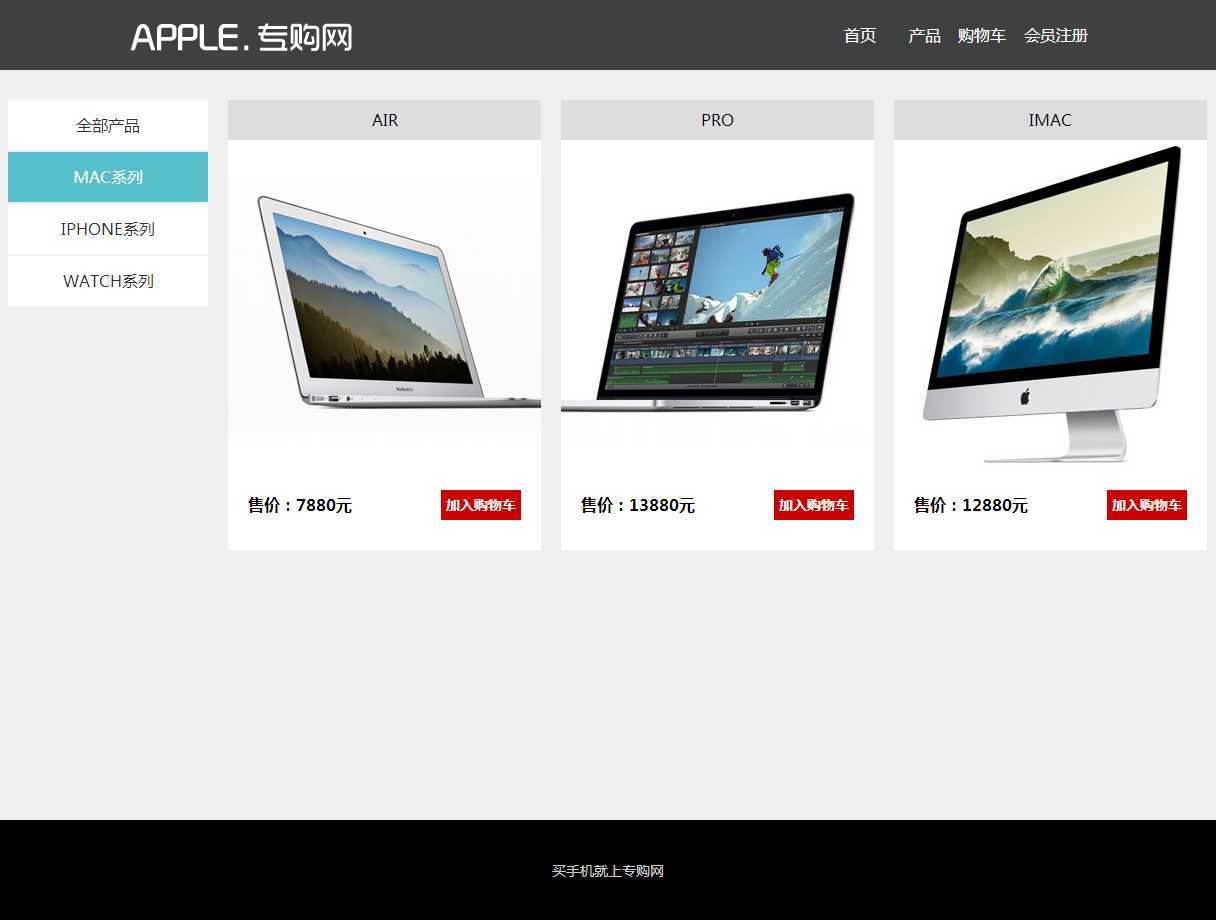This screenshot has width=1216, height=920.
Task: Open the 产品 navigation link
Action: click(x=924, y=36)
